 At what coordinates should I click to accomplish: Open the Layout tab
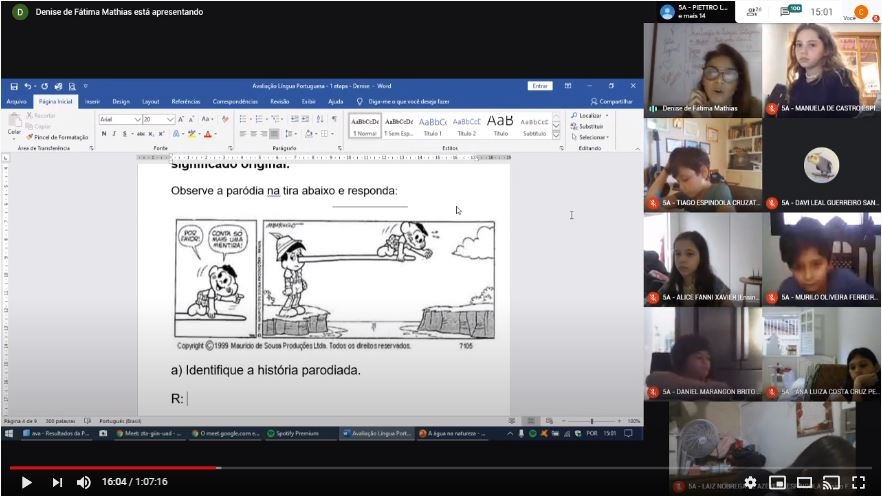[x=151, y=102]
